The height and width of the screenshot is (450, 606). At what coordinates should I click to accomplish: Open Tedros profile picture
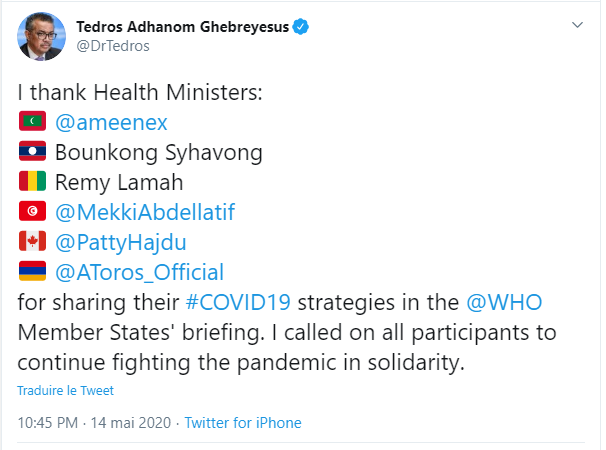pos(37,37)
